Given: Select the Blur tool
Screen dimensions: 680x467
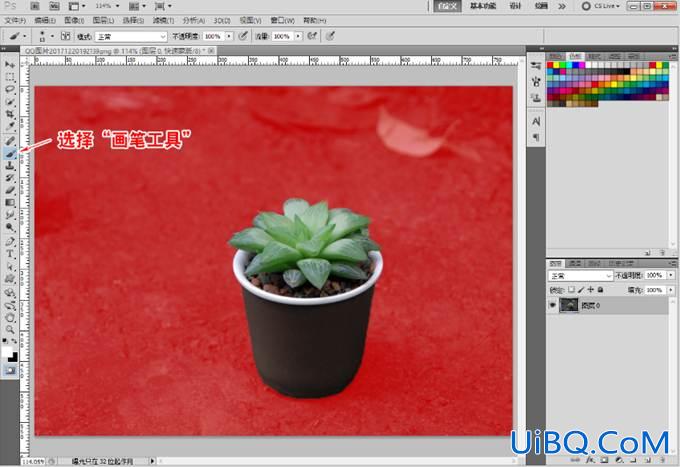Looking at the screenshot, I should (x=10, y=215).
